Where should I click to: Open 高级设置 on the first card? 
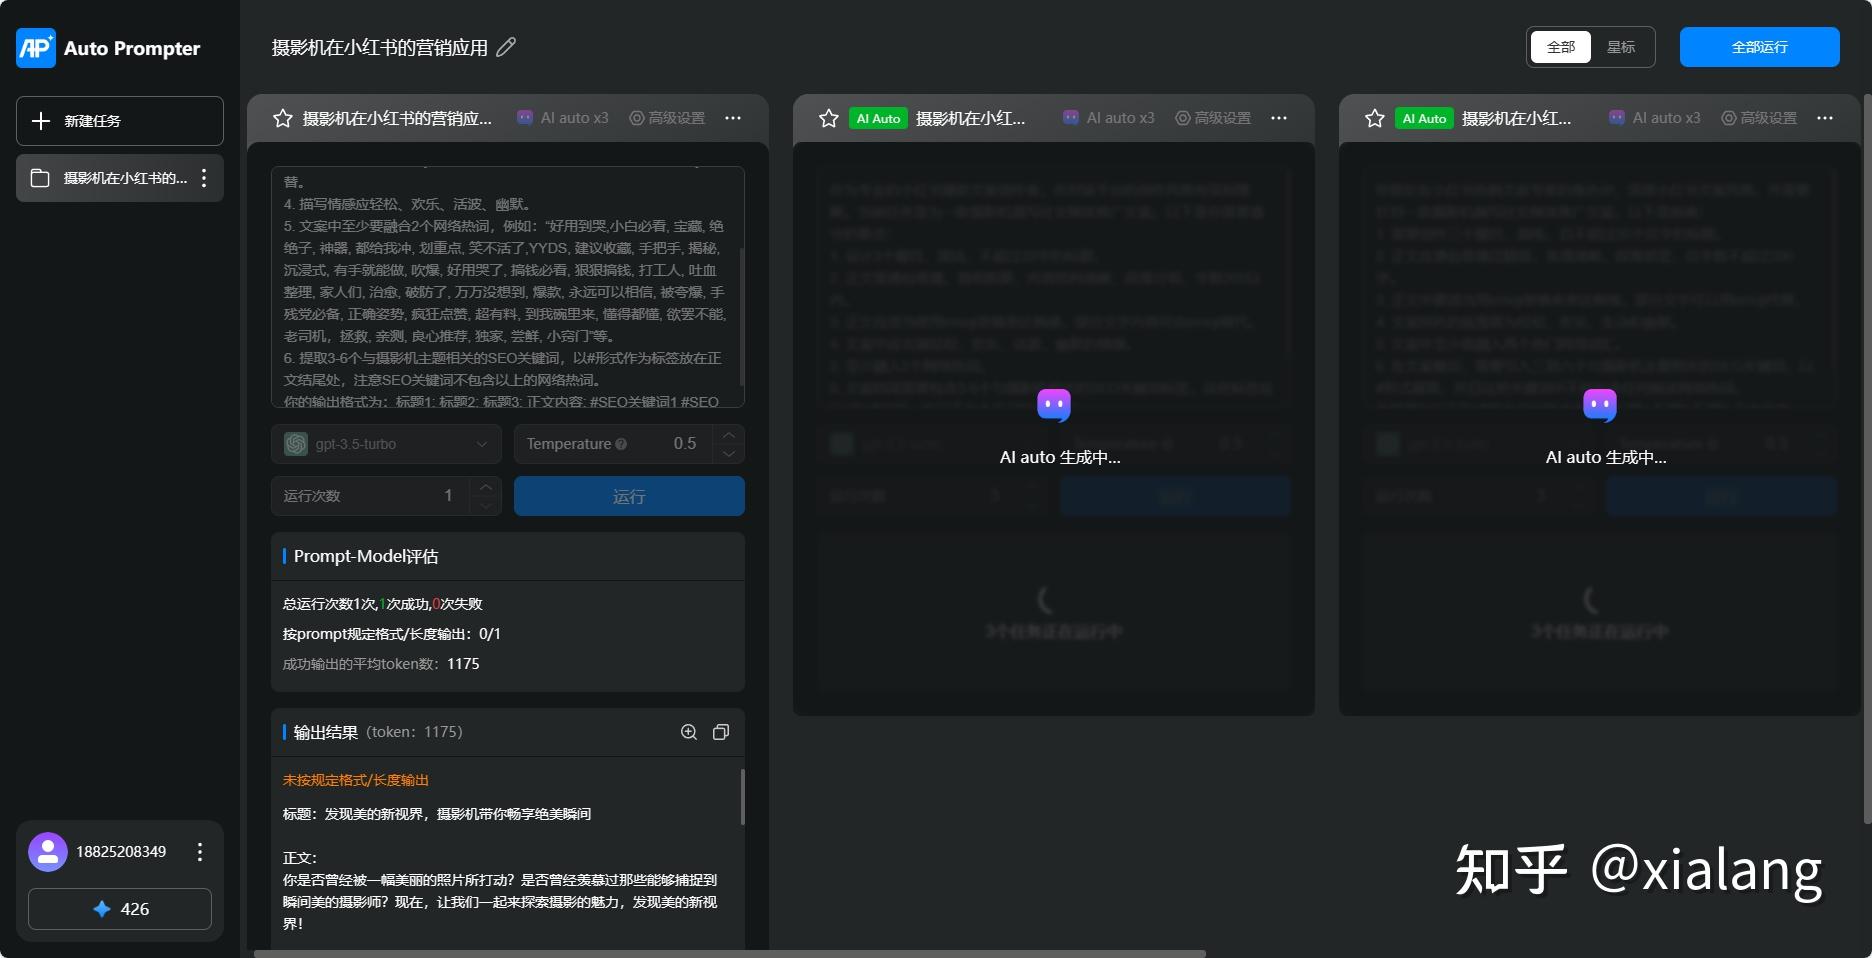click(x=667, y=118)
